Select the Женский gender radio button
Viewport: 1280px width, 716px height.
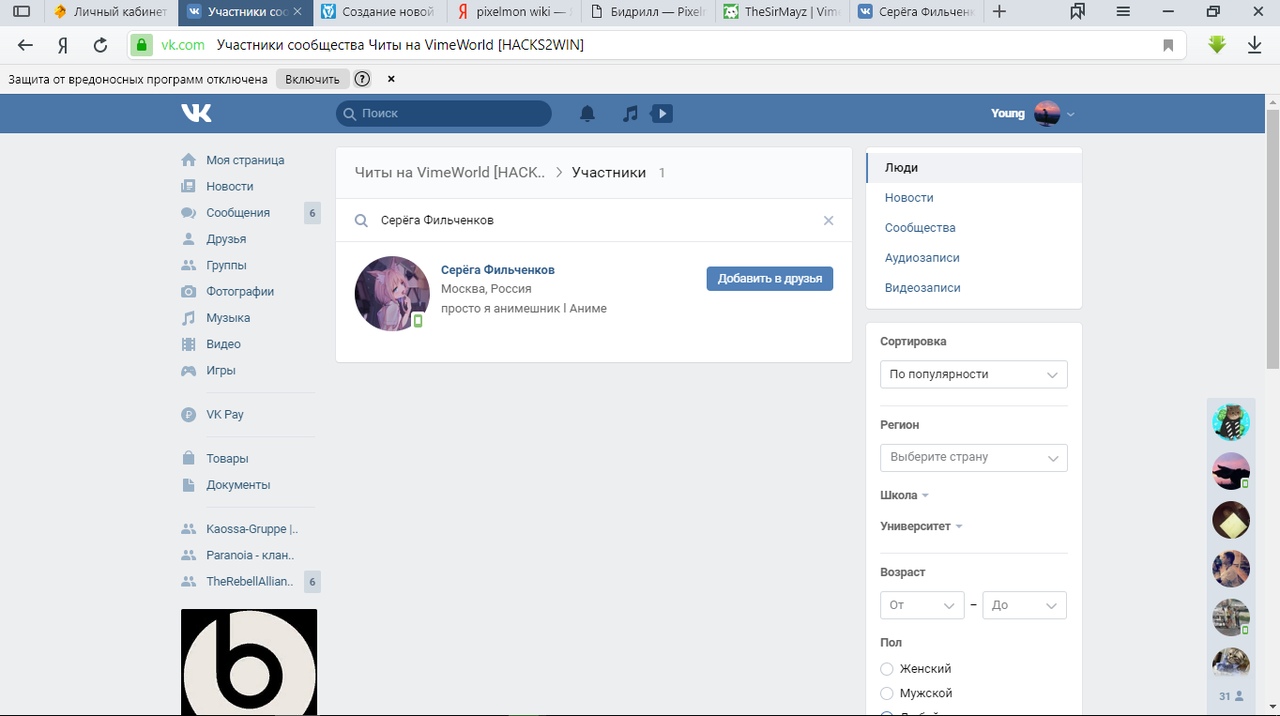[x=887, y=669]
